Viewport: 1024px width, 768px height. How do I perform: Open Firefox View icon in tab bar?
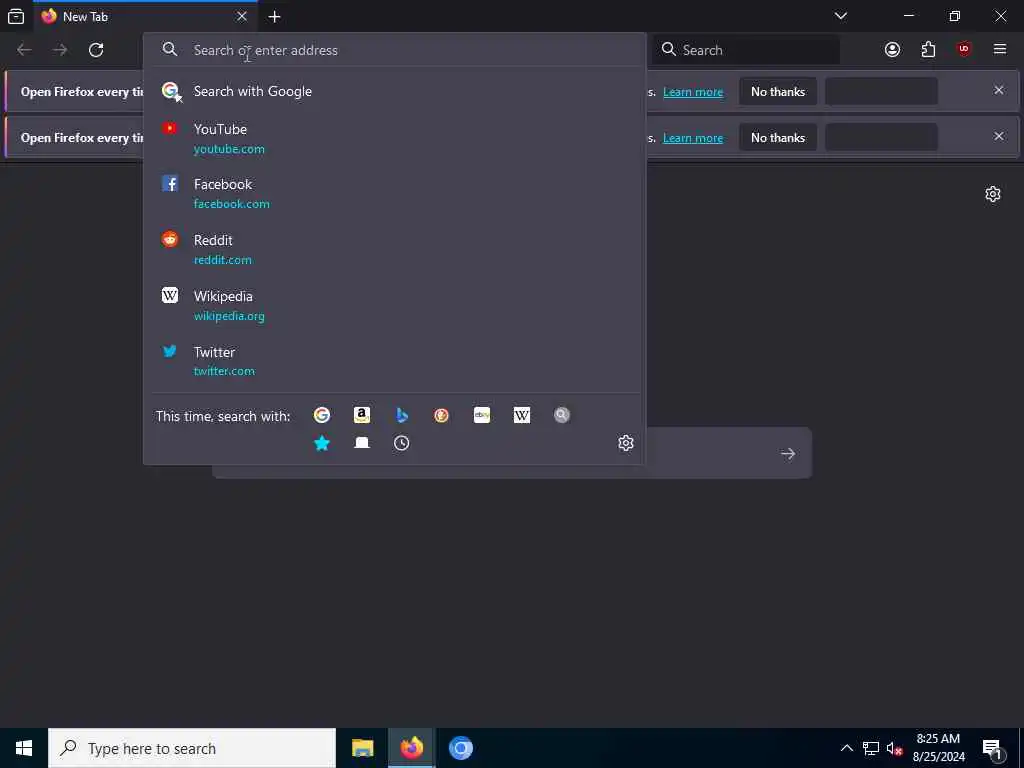point(16,16)
